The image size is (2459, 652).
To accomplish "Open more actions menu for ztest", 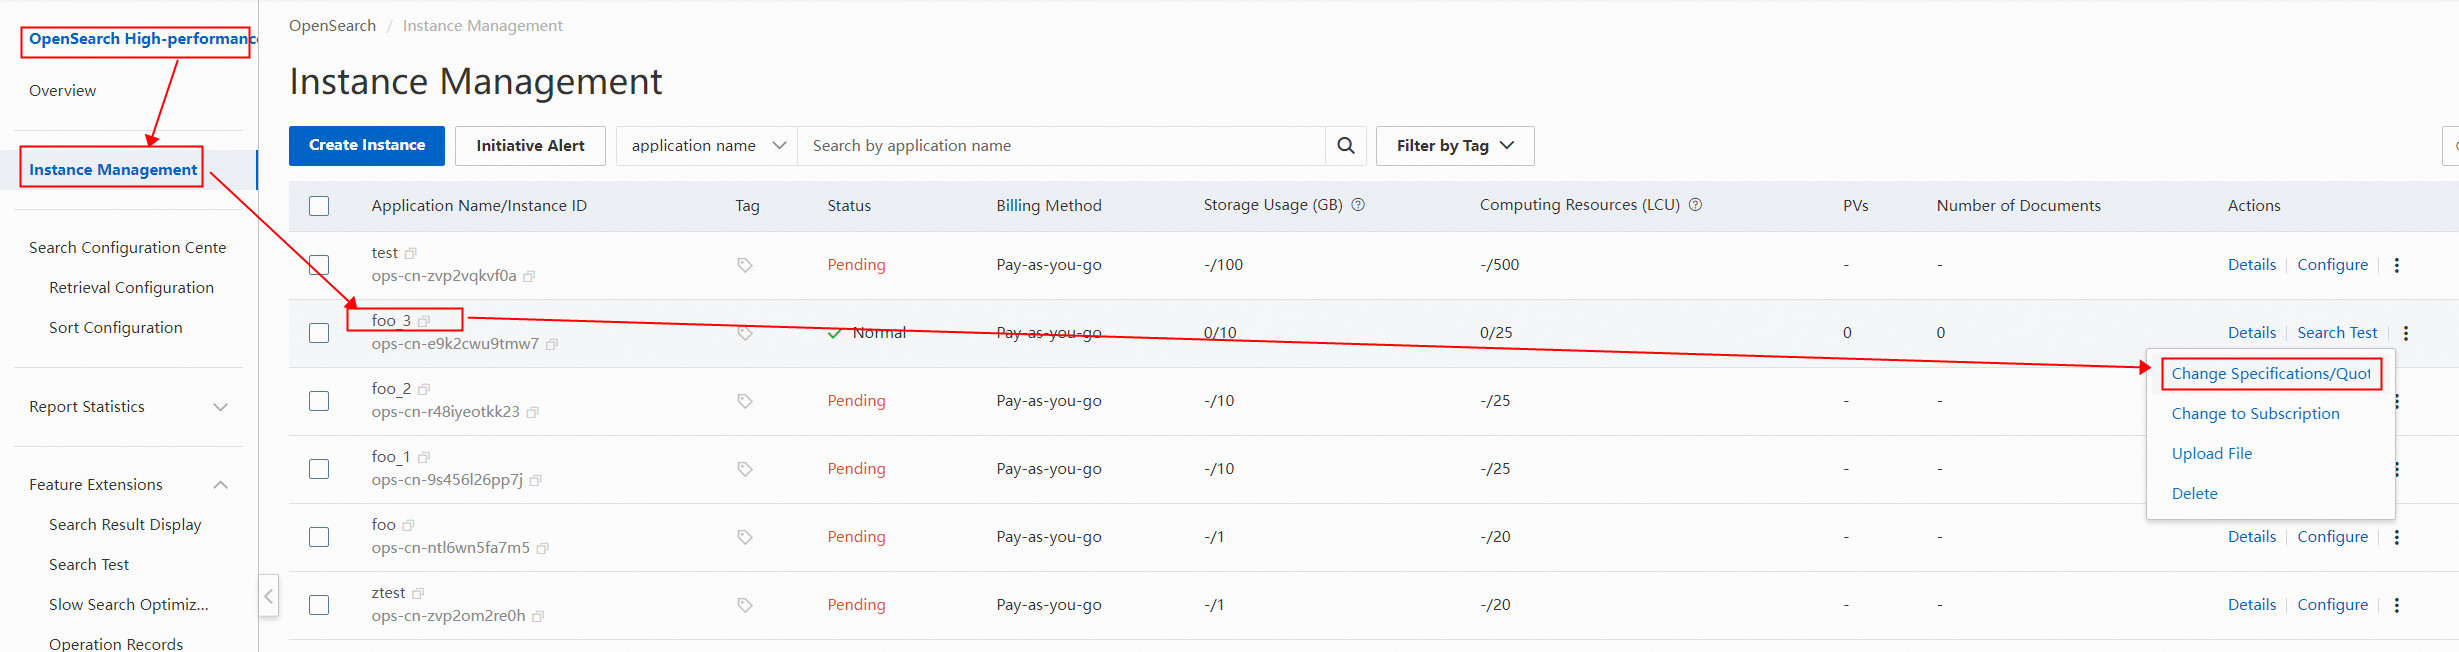I will click(x=2396, y=605).
